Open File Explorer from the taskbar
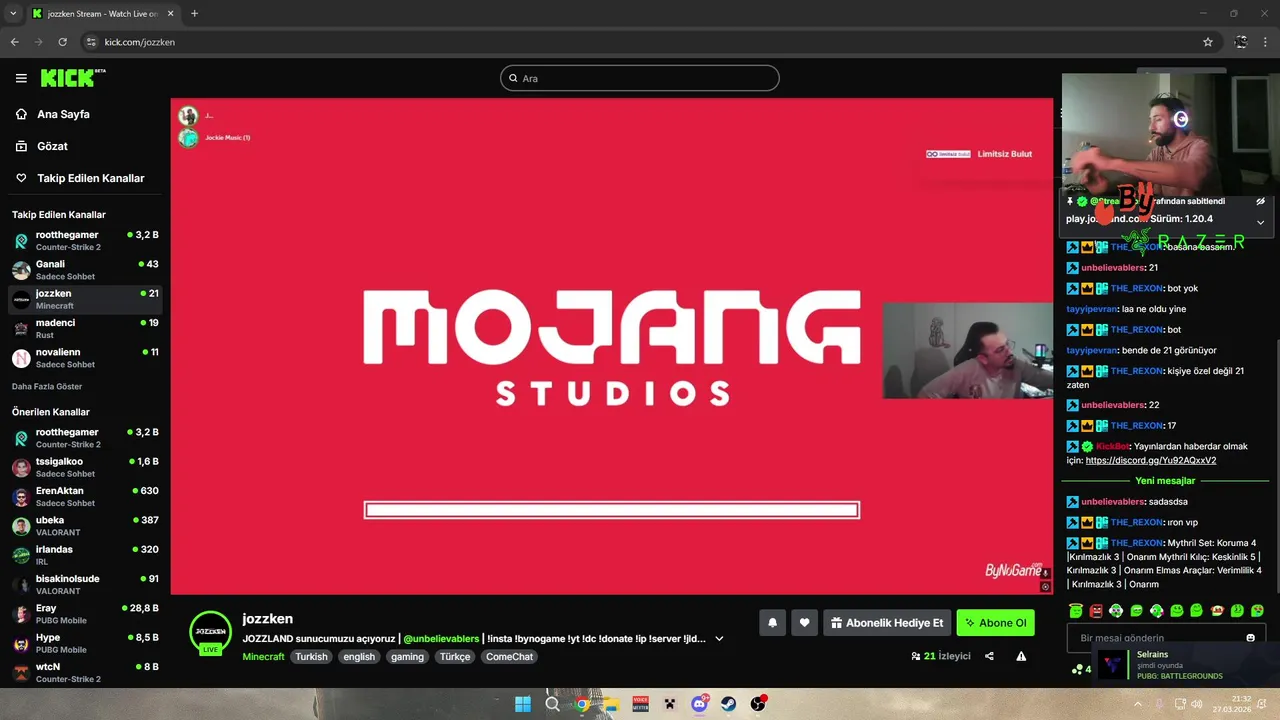Image resolution: width=1280 pixels, height=720 pixels. tap(611, 704)
